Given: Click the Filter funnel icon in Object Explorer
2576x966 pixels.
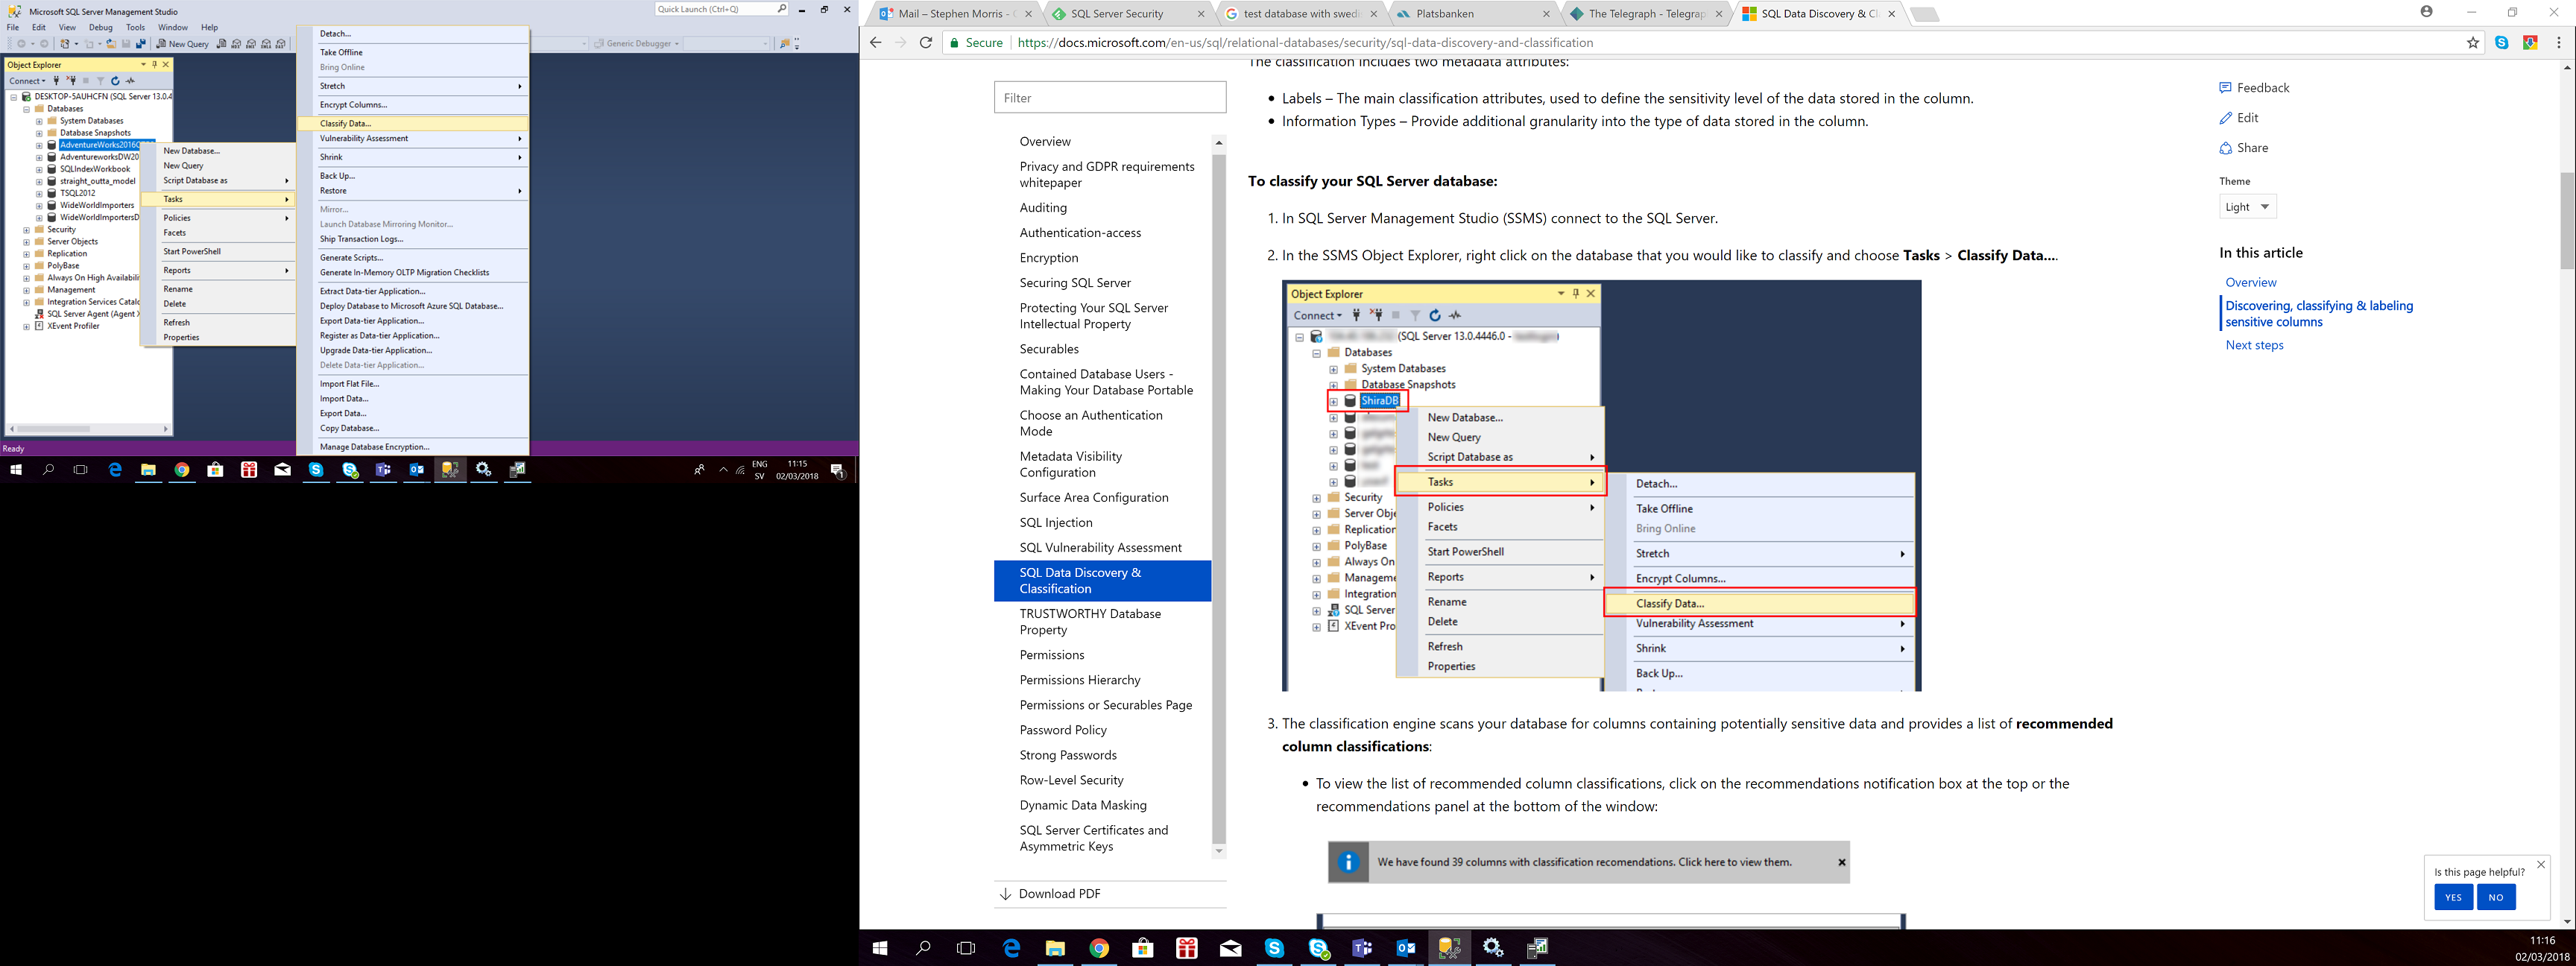Looking at the screenshot, I should click(100, 81).
